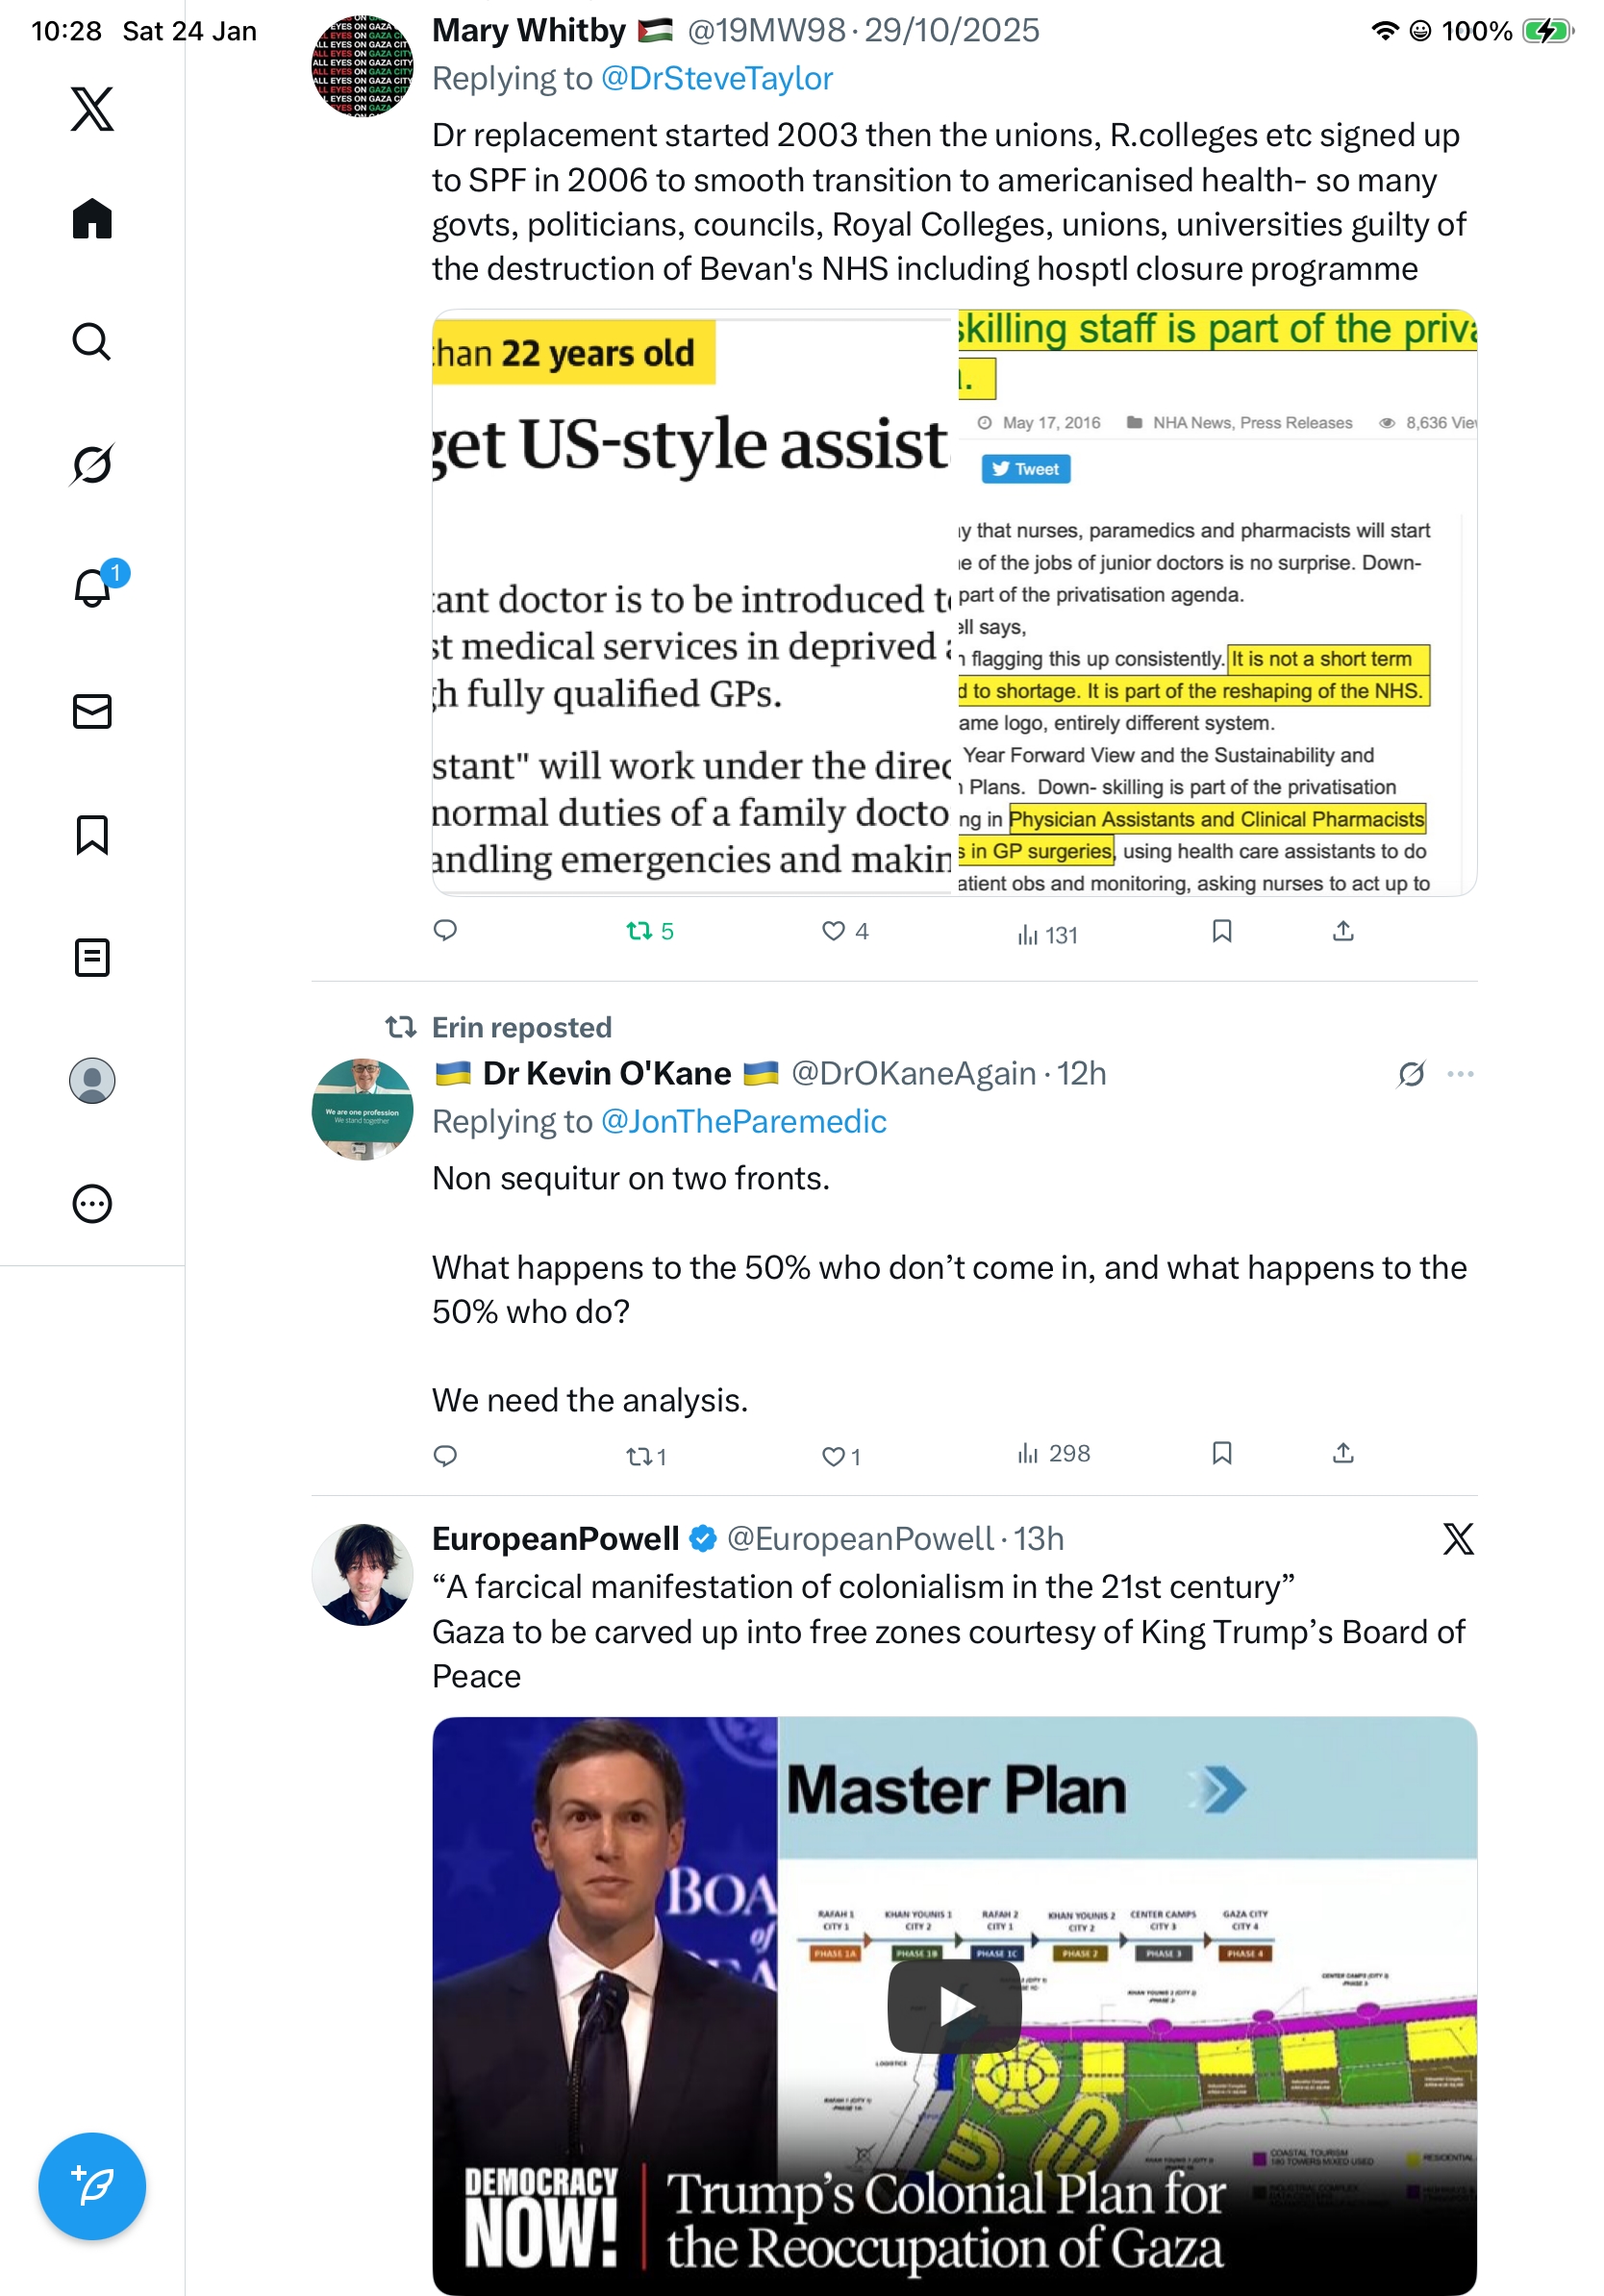Like Mary Whitby's reply

point(845,931)
